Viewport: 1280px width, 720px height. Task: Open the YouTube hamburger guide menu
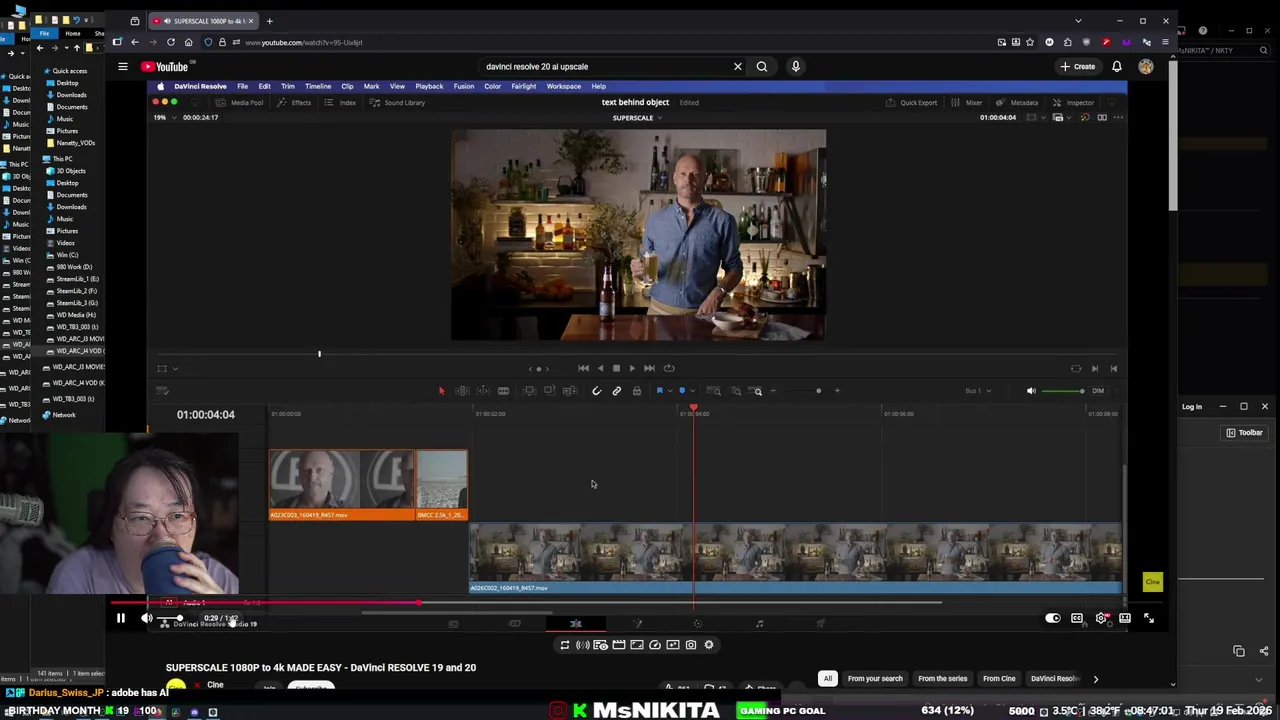coord(122,67)
